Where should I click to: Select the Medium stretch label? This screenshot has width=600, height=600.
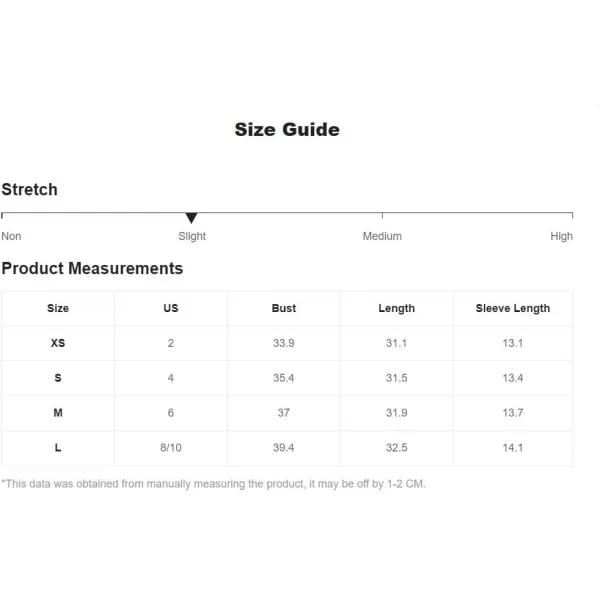pyautogui.click(x=382, y=236)
